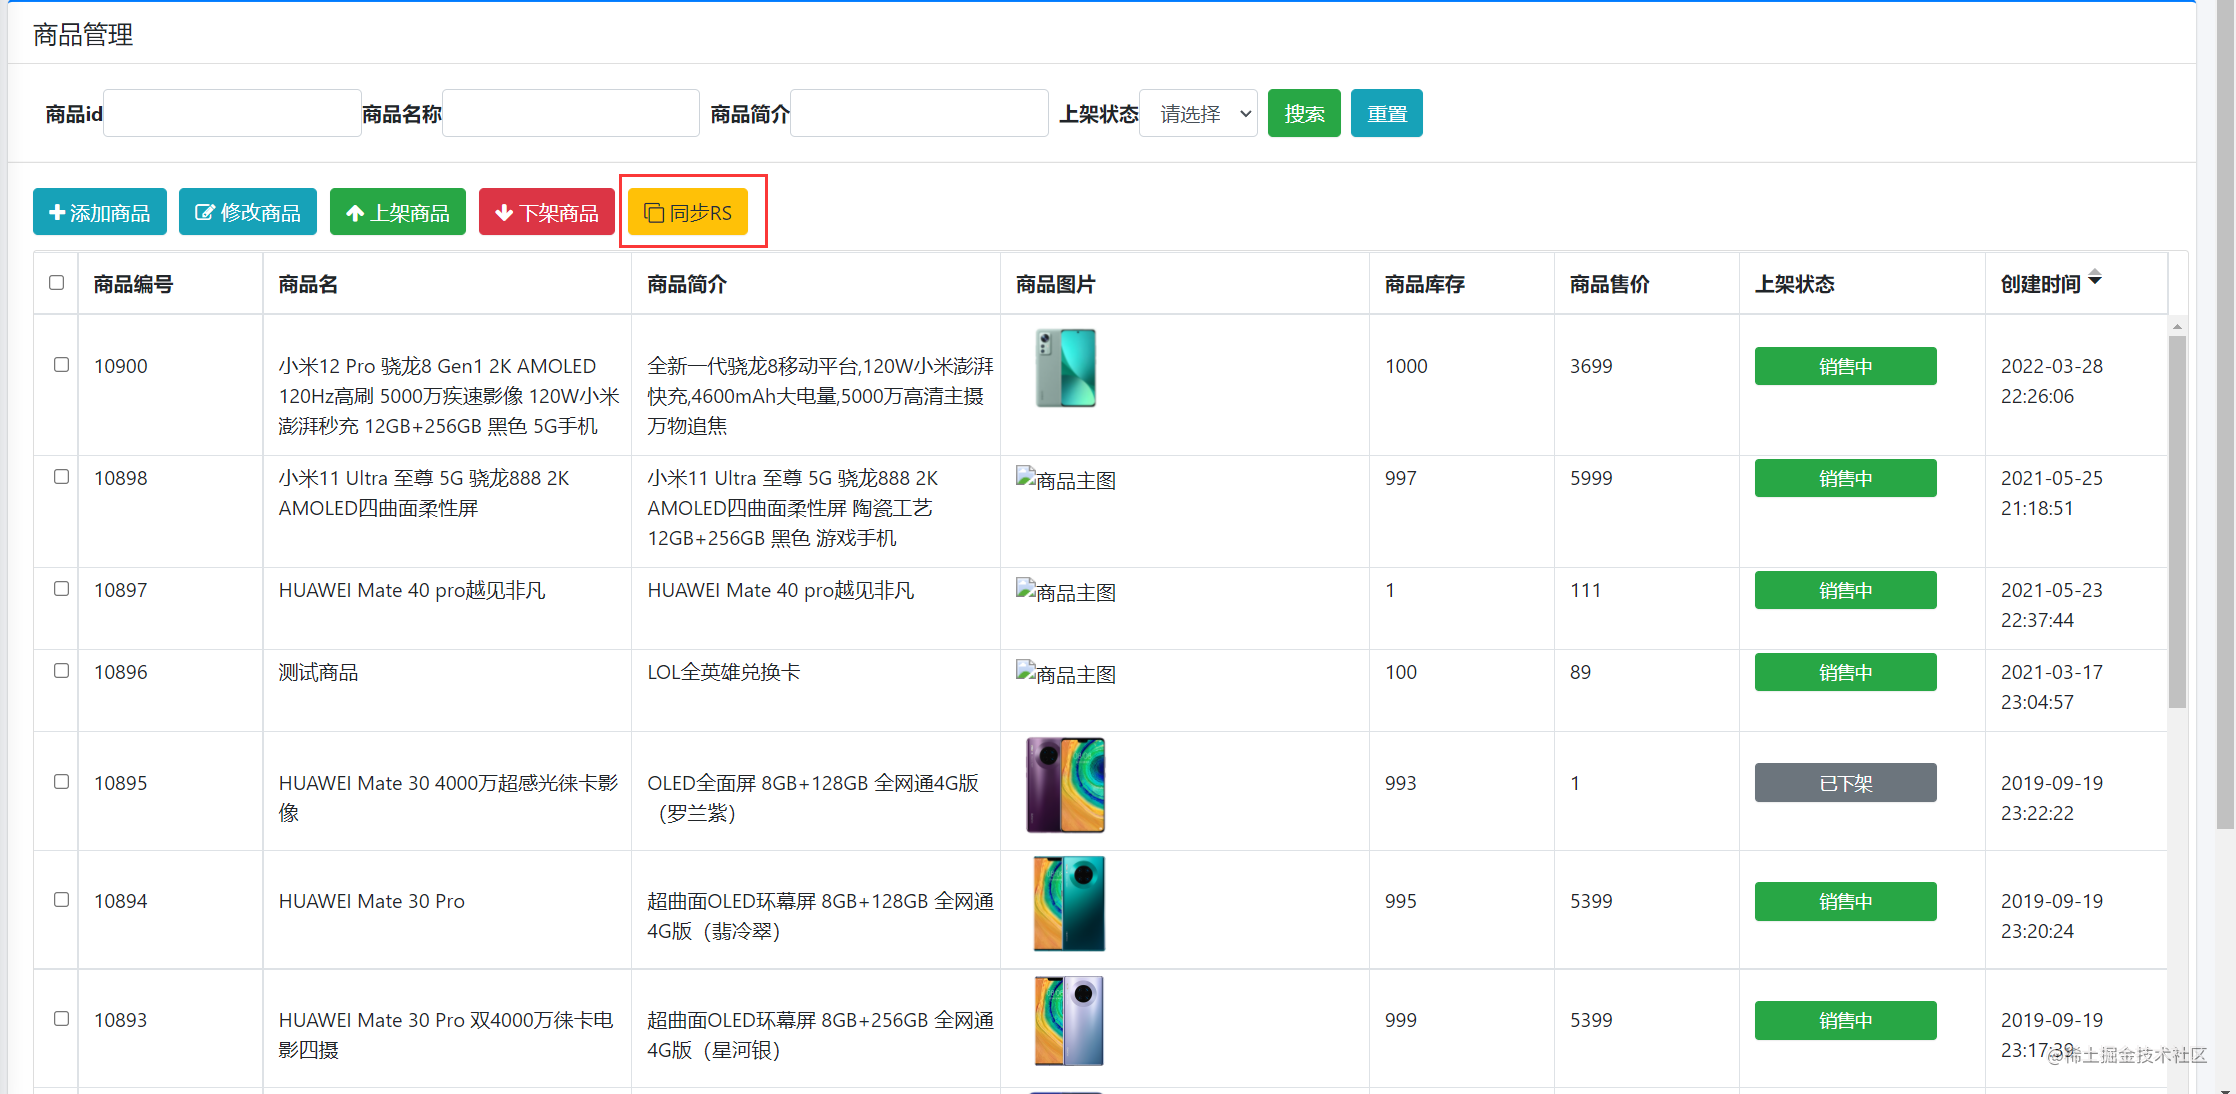Click the 同步RS copy icon button
This screenshot has height=1094, width=2236.
click(688, 212)
